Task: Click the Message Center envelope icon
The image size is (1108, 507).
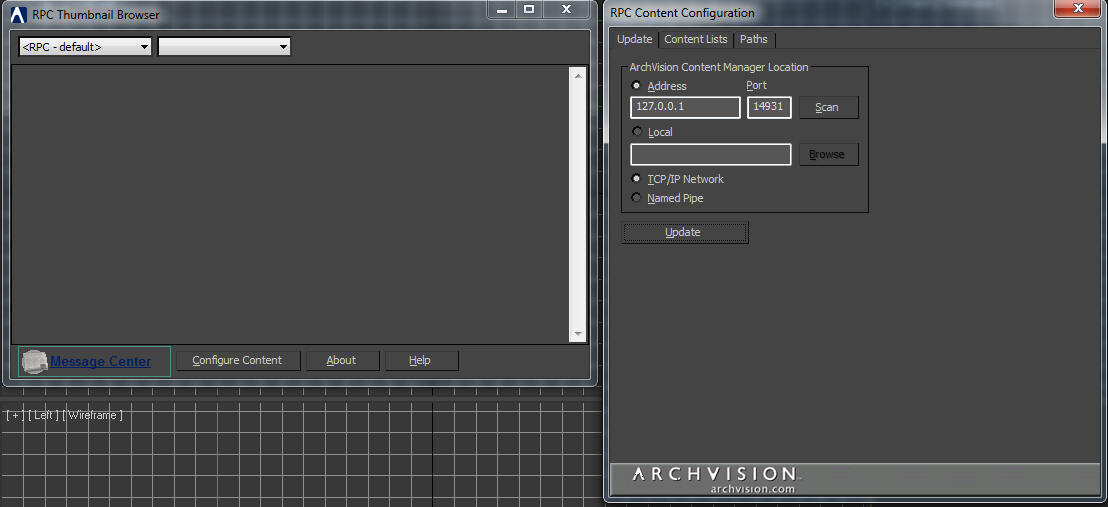Action: 35,361
